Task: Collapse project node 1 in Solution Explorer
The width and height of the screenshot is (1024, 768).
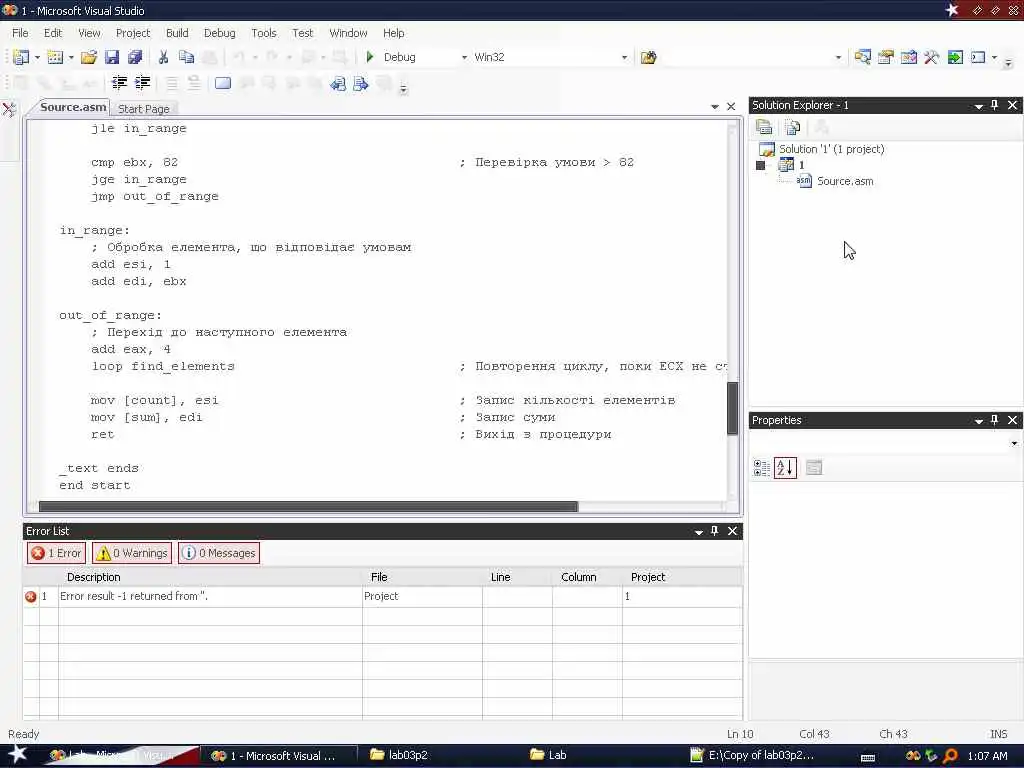Action: click(x=760, y=165)
